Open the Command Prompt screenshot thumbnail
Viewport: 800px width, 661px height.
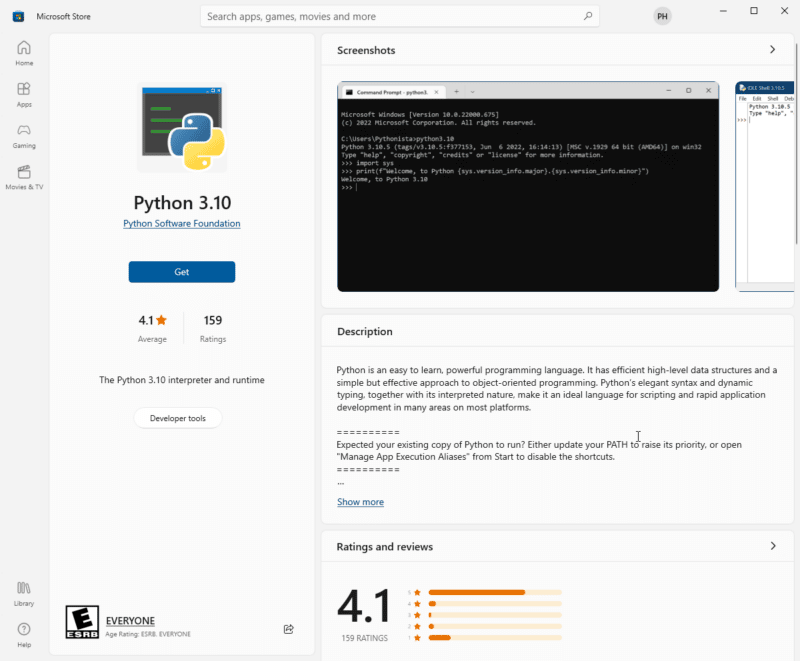click(x=528, y=187)
